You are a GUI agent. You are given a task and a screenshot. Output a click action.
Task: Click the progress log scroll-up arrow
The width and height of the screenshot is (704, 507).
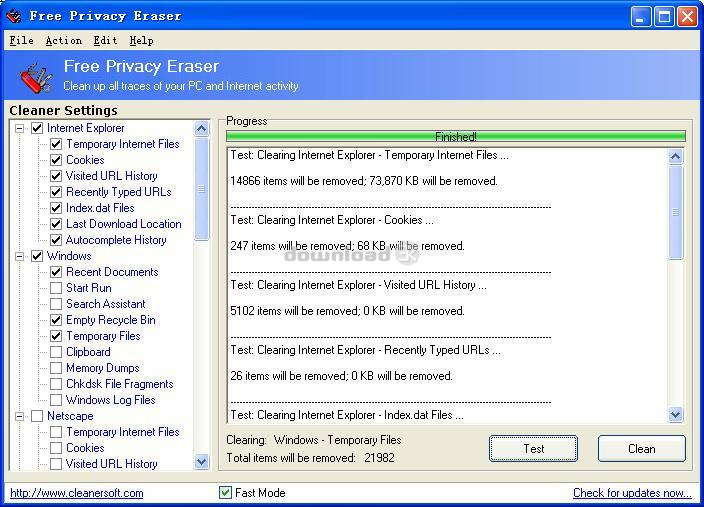point(675,156)
